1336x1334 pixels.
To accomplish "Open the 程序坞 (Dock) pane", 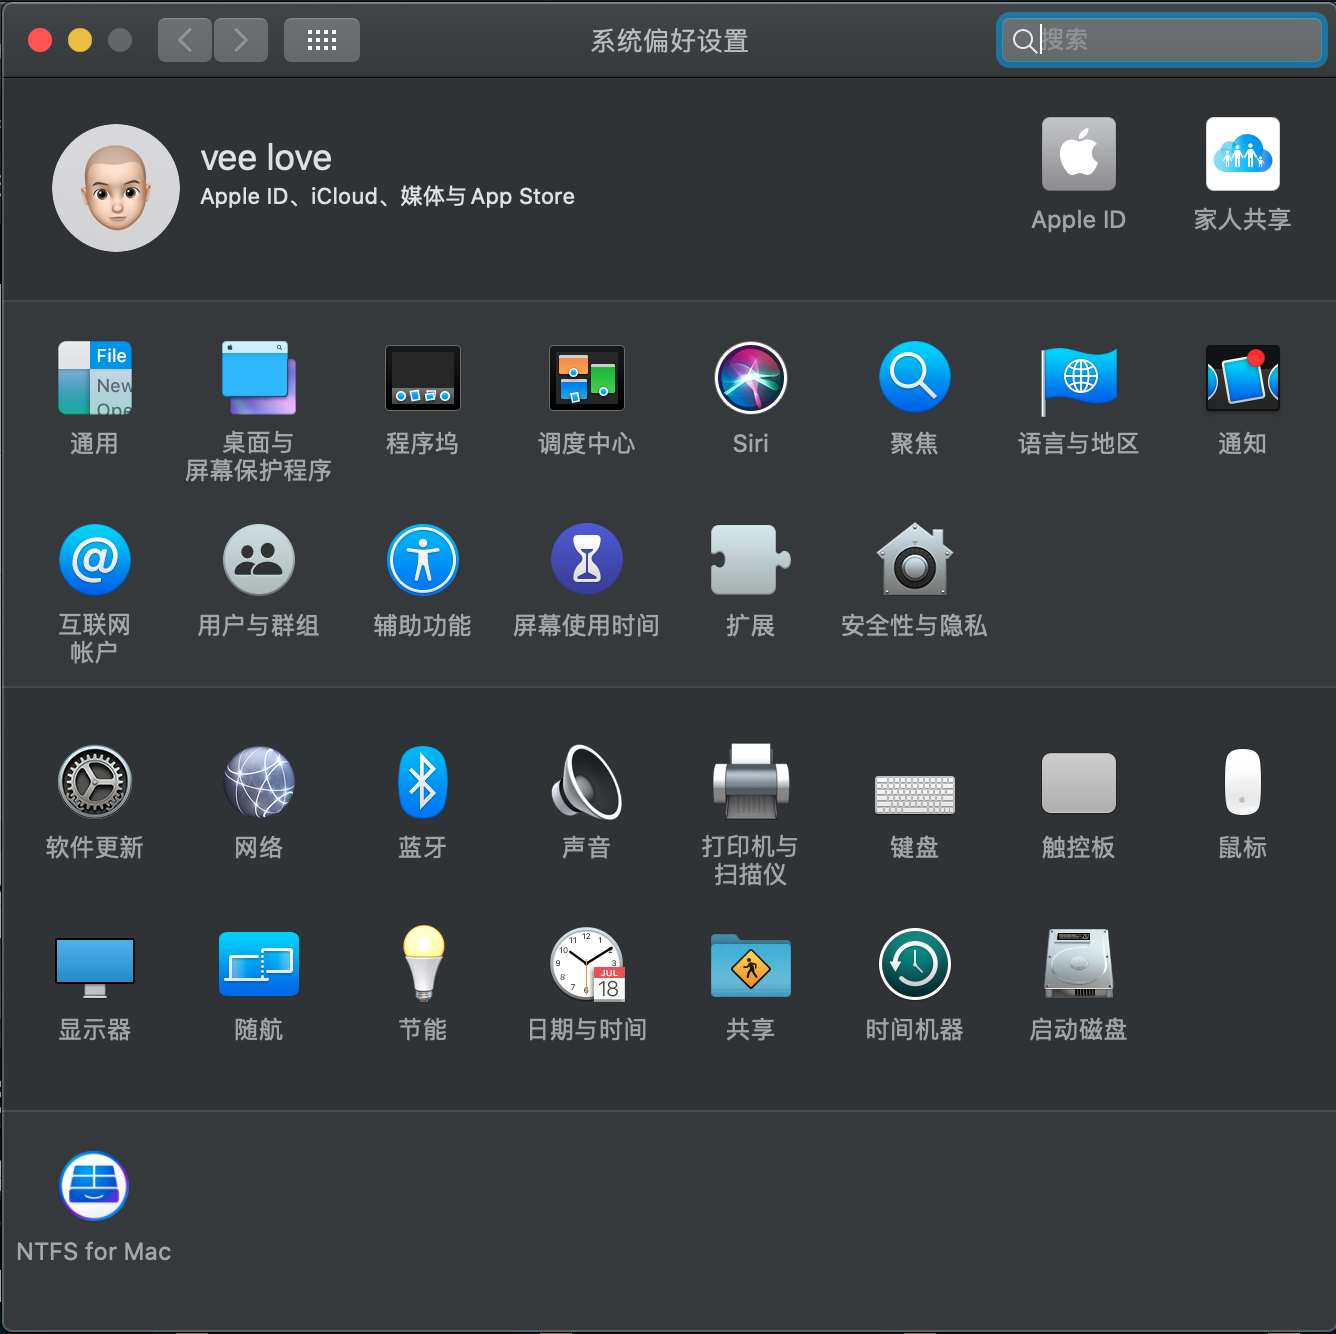I will pos(423,378).
